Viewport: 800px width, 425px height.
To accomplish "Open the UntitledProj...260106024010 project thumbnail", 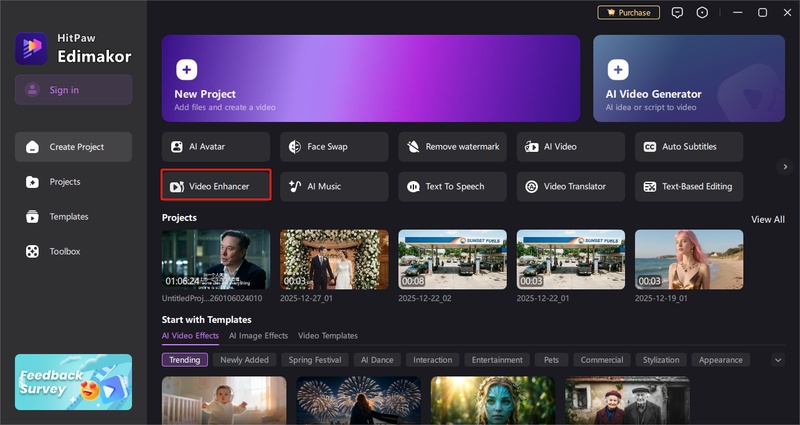I will pyautogui.click(x=216, y=260).
